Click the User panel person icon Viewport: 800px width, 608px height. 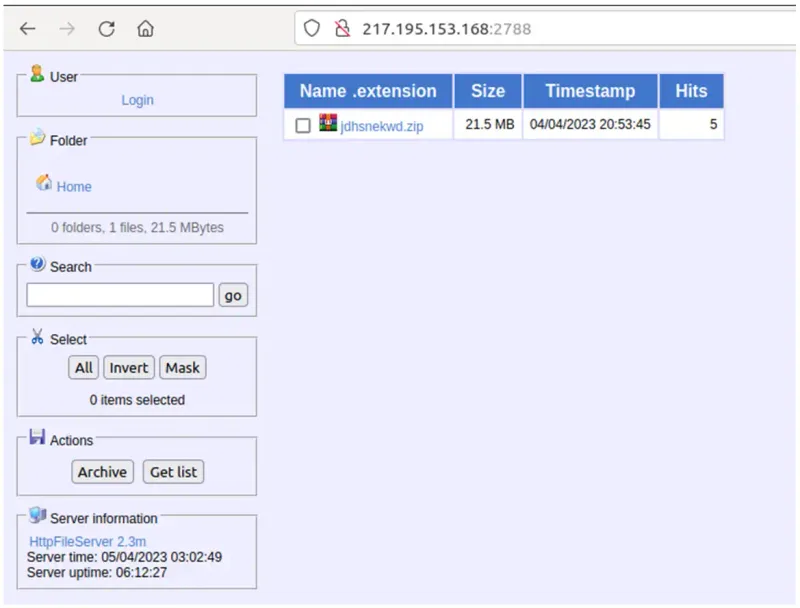click(37, 73)
